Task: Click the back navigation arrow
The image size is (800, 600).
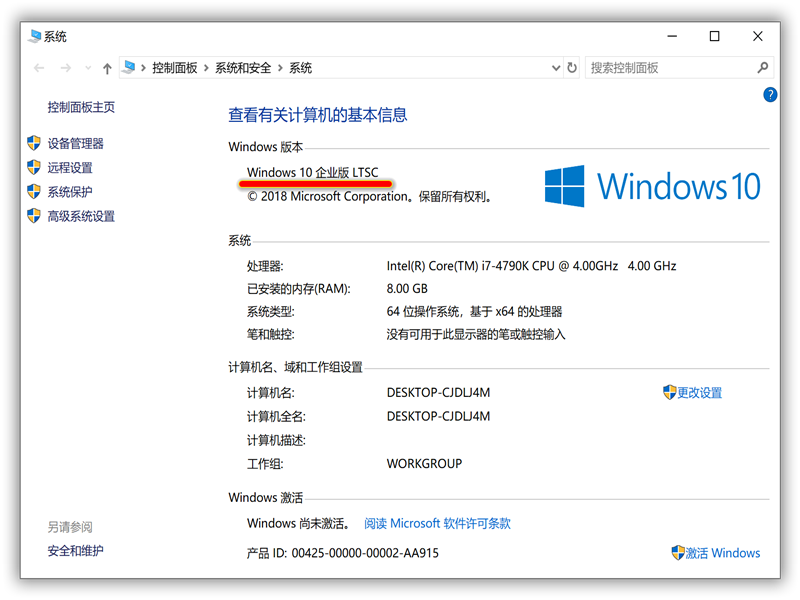Action: point(39,68)
